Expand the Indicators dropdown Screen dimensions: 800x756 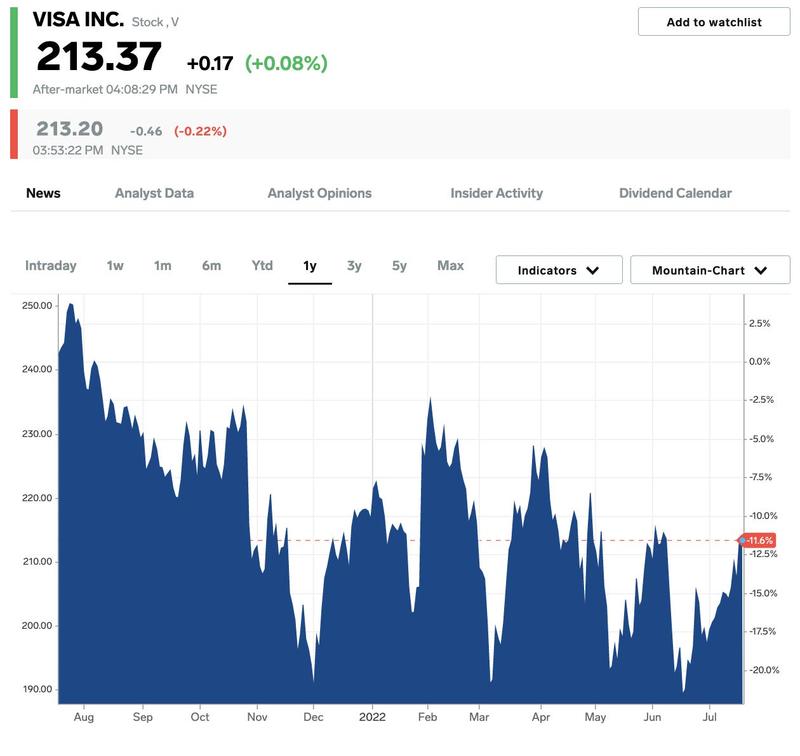(559, 270)
